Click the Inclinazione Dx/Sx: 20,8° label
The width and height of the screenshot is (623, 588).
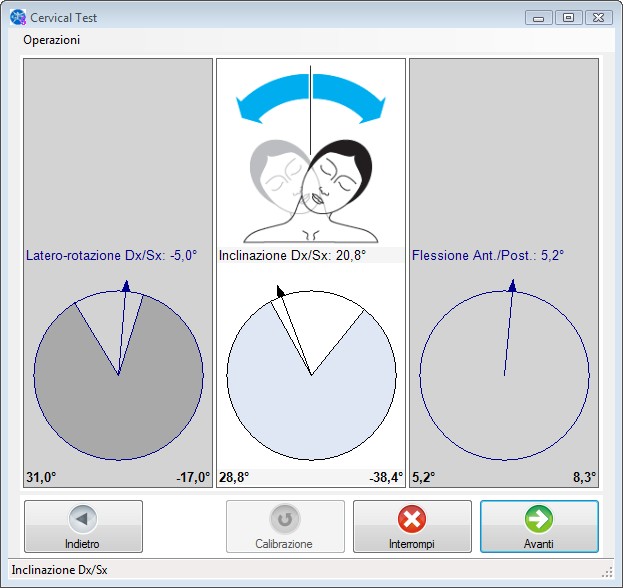[292, 255]
